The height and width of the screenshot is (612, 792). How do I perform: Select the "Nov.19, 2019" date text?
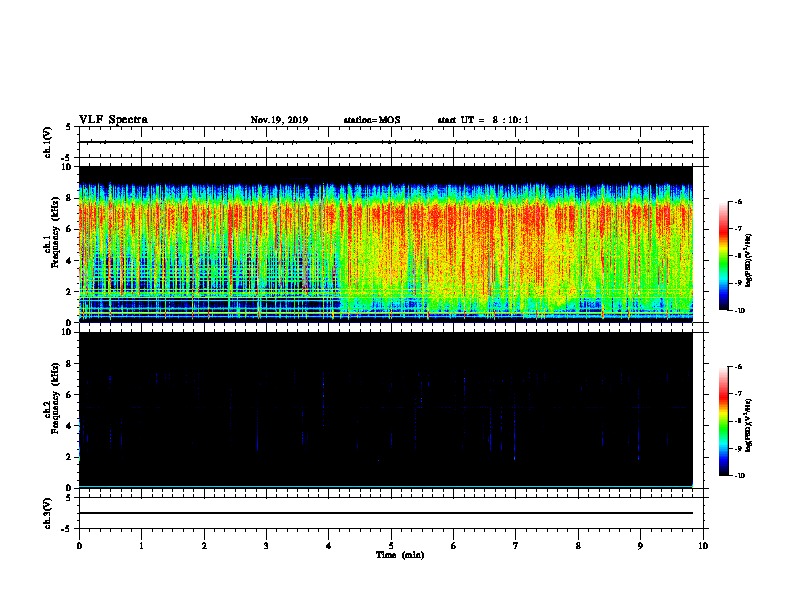279,120
